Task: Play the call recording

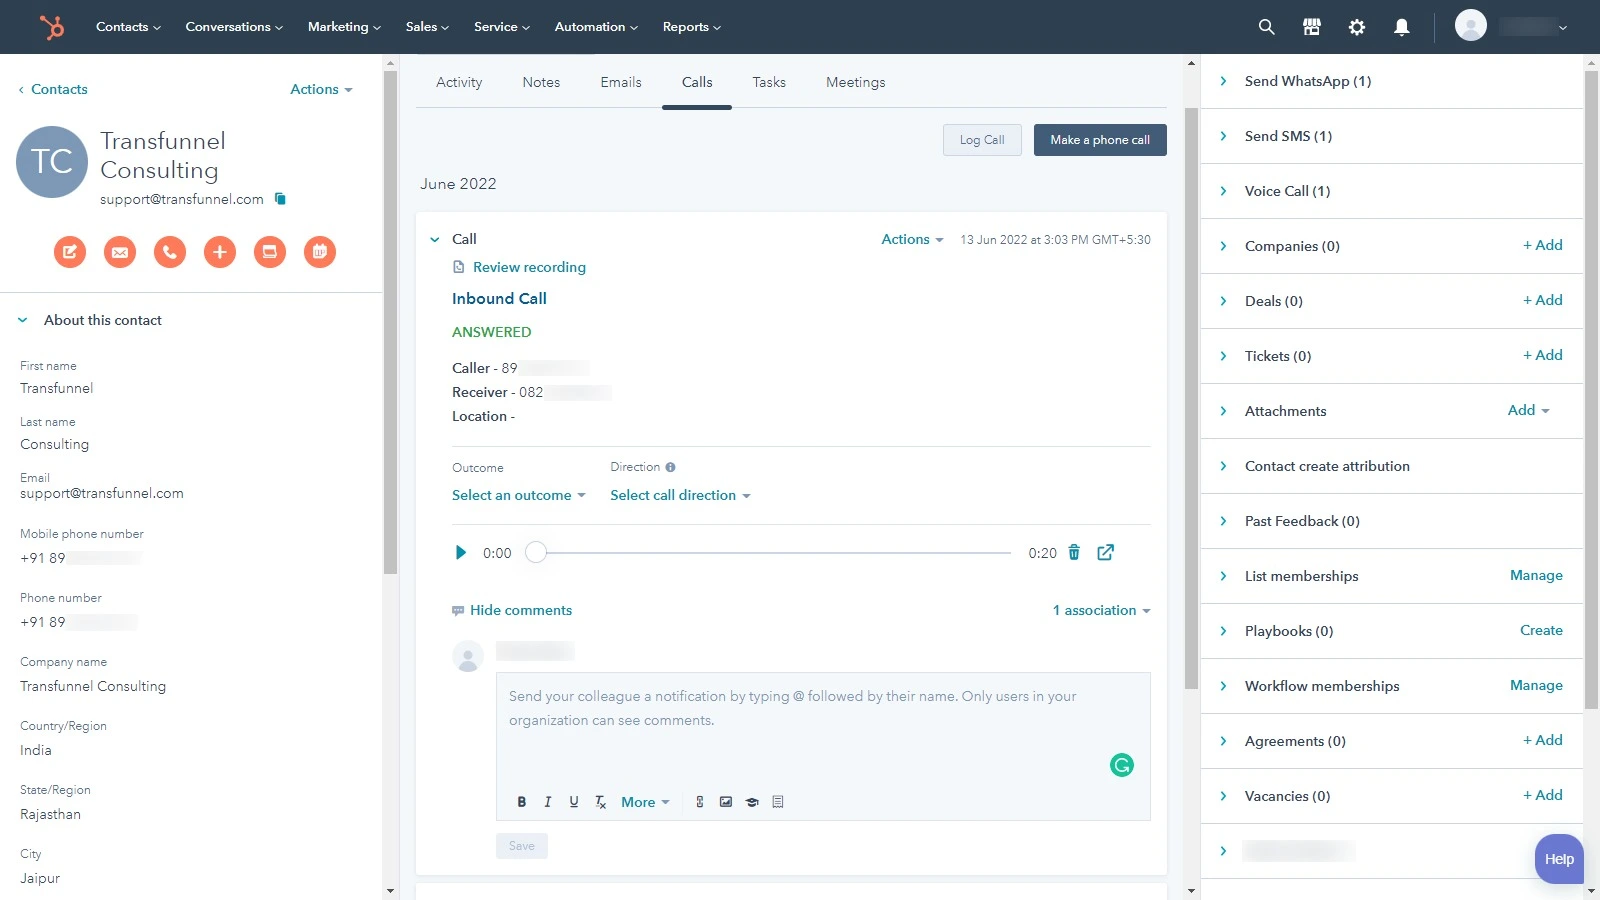Action: (460, 552)
